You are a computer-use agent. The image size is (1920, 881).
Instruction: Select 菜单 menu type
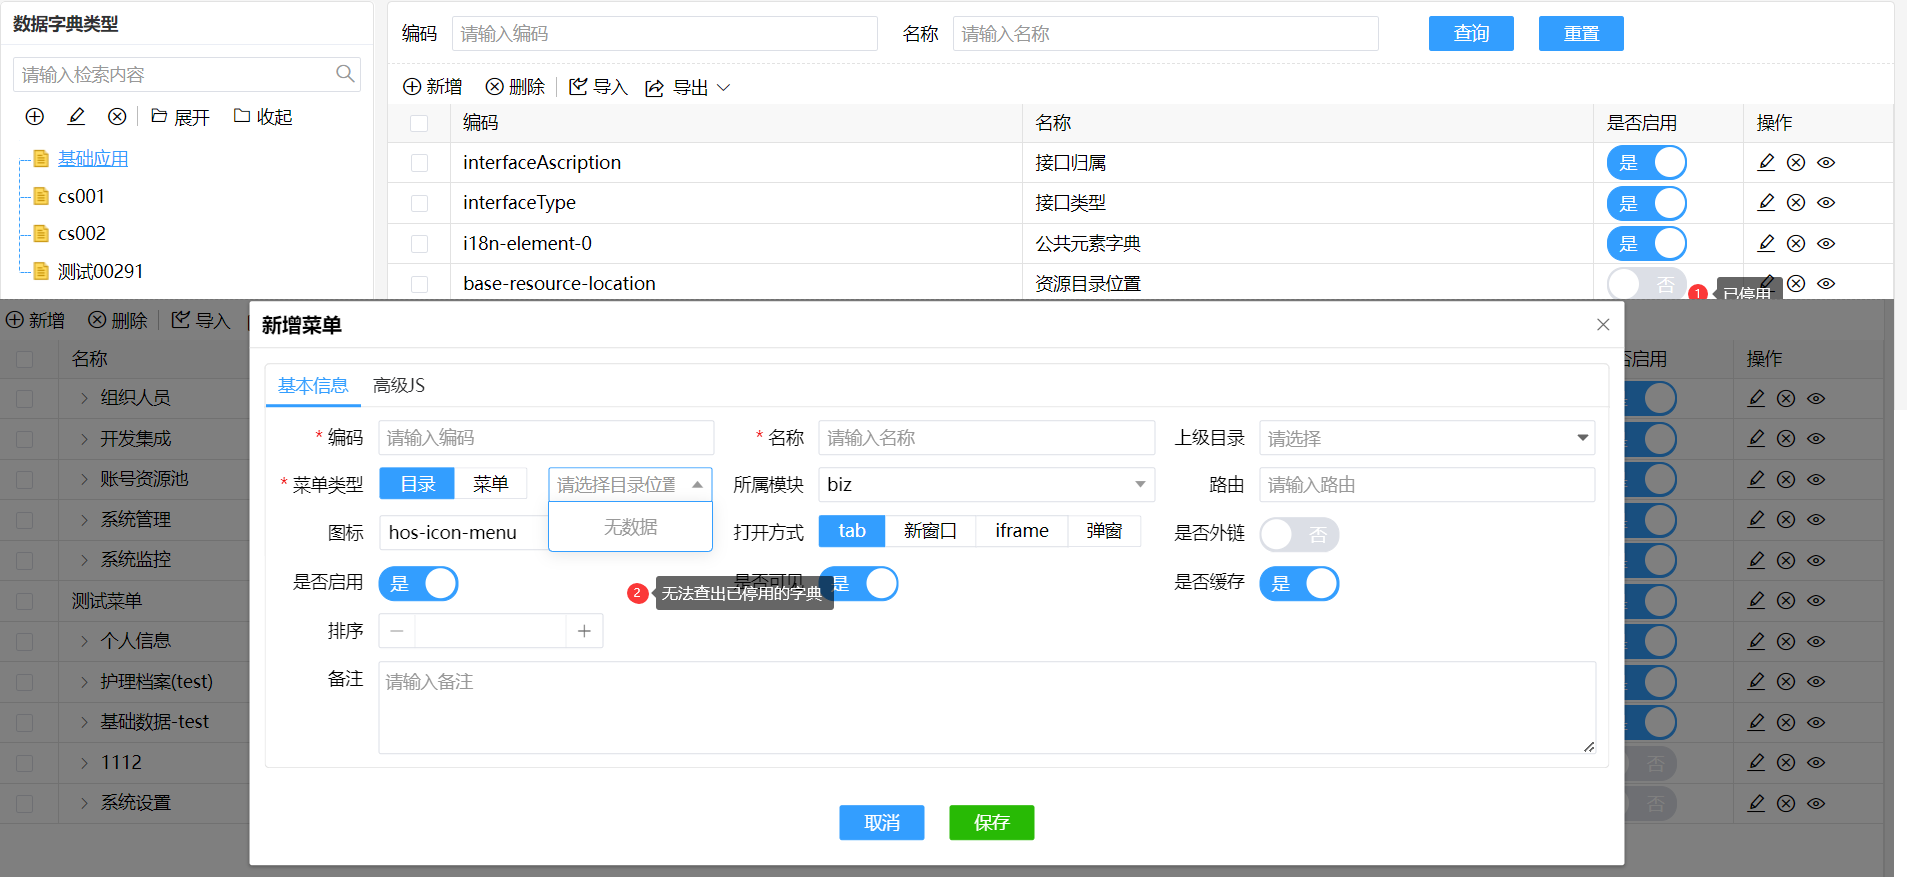[x=490, y=484]
